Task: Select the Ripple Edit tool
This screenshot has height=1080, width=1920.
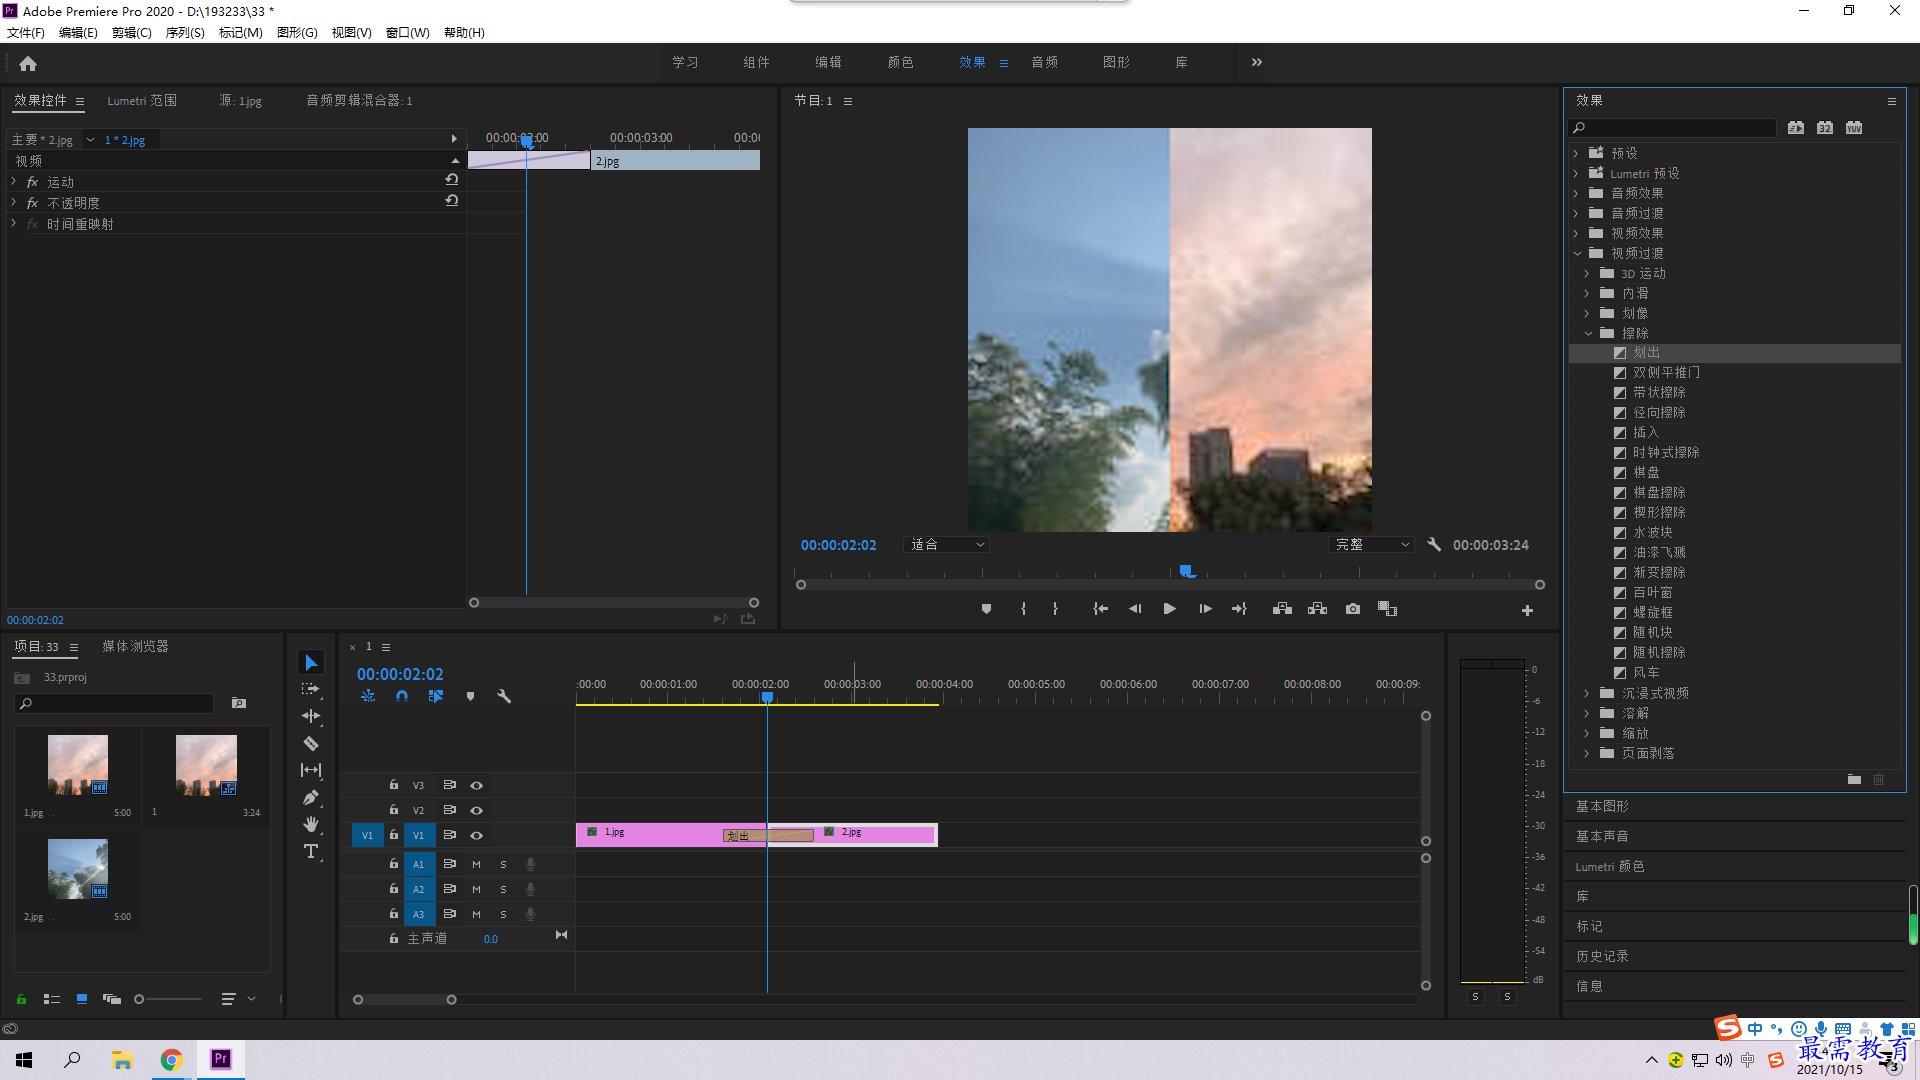Action: pyautogui.click(x=311, y=716)
